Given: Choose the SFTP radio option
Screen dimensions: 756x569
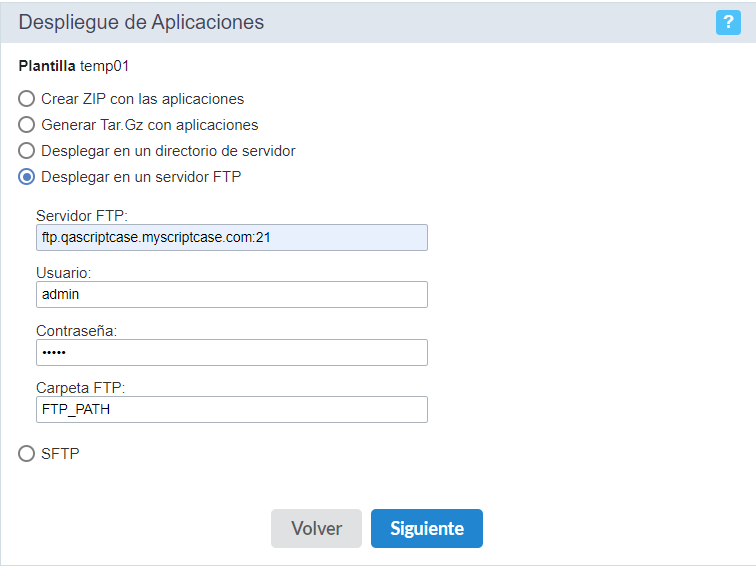Looking at the screenshot, I should [27, 454].
